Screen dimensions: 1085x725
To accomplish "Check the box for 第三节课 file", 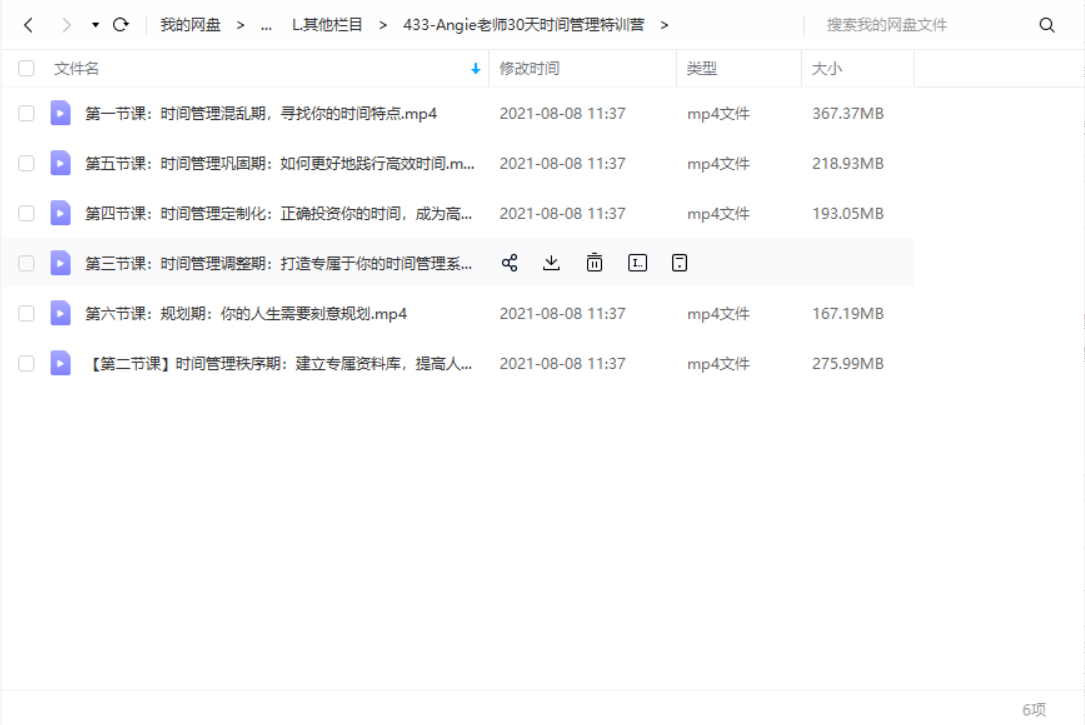I will (x=26, y=264).
